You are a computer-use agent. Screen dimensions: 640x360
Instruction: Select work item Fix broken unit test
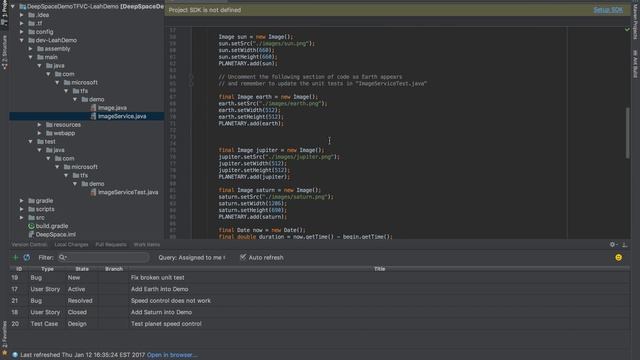(x=320, y=278)
